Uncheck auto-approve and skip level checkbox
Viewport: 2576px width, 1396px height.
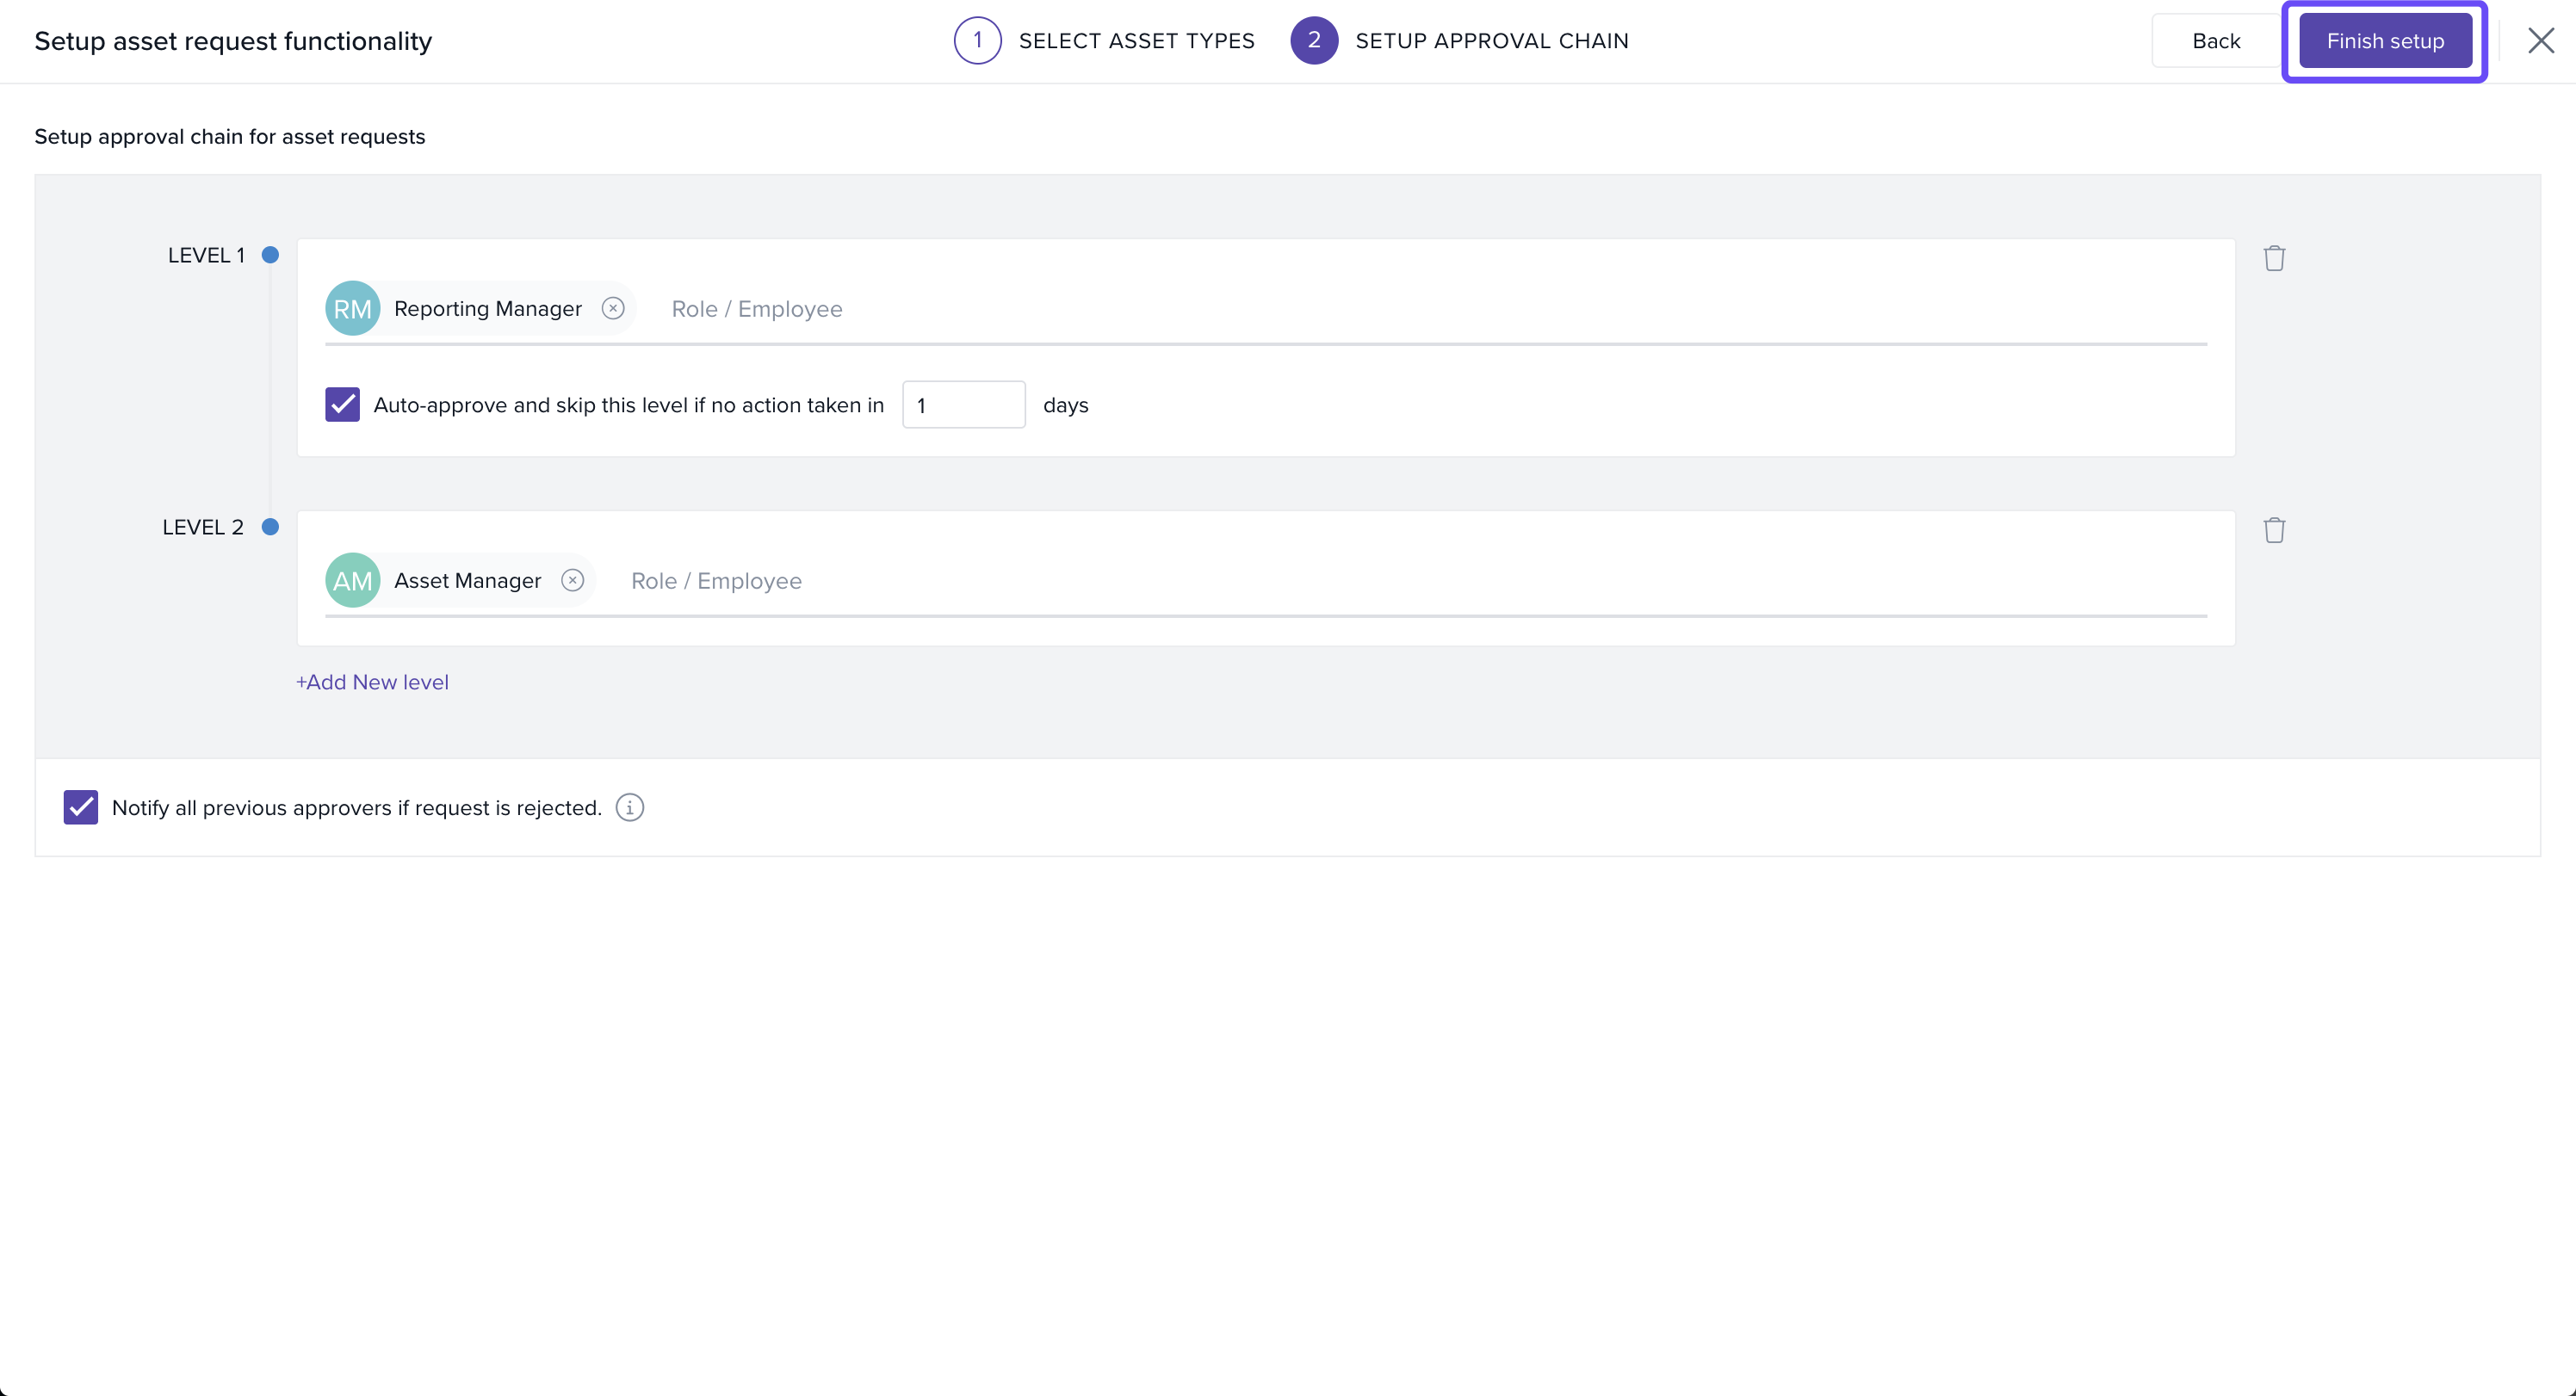342,405
